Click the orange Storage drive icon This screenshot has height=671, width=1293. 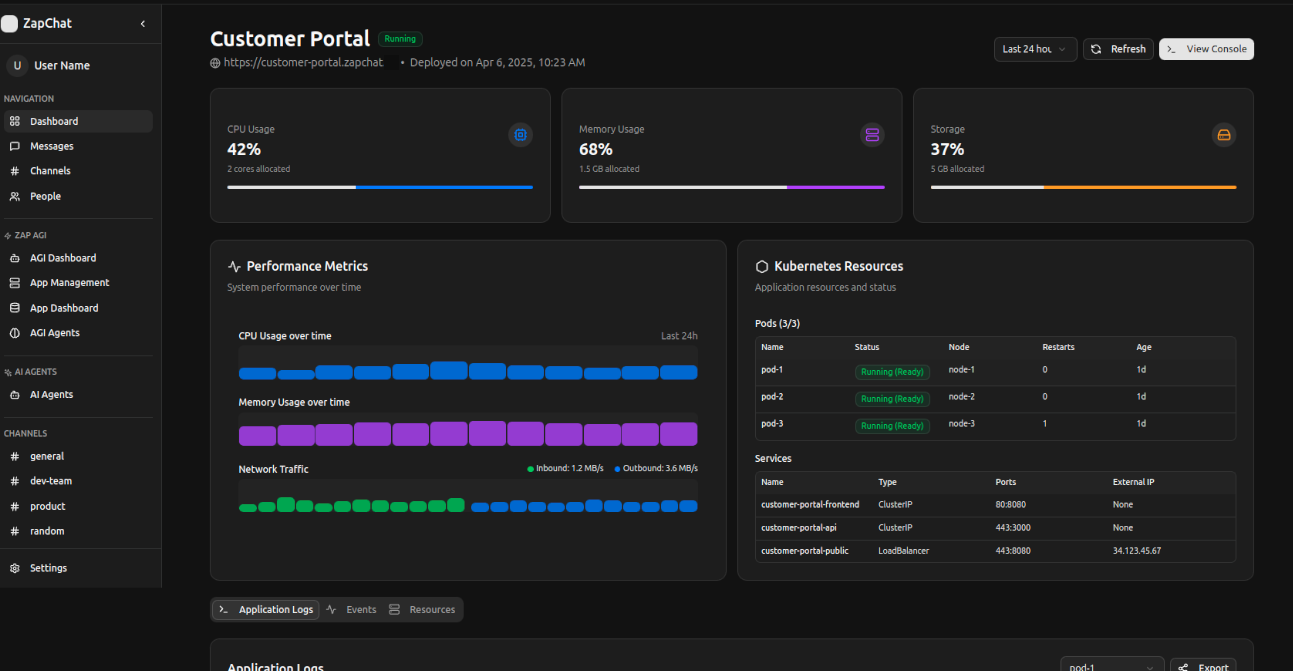coord(1223,135)
